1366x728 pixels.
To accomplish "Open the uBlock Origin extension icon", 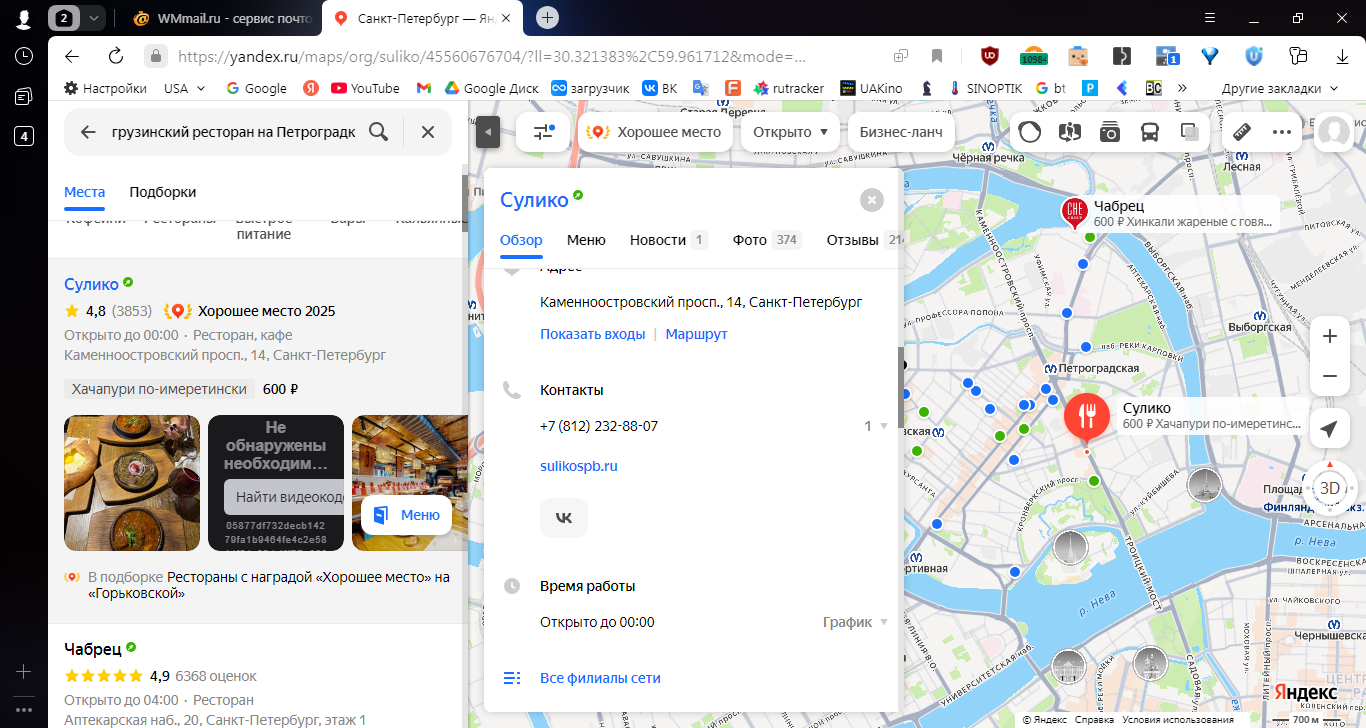I will tap(989, 56).
